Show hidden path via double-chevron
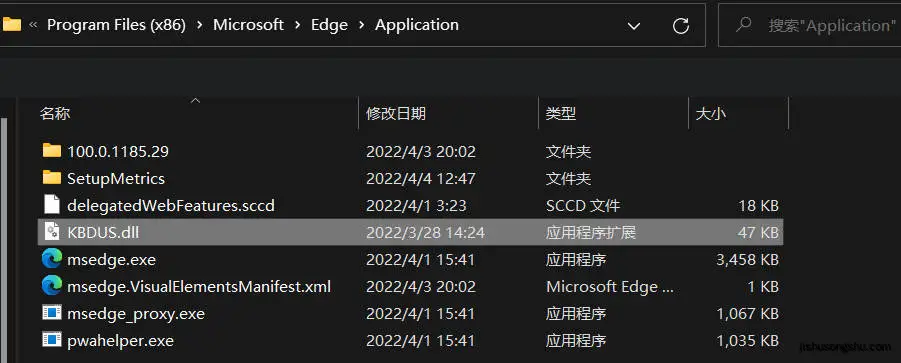901x363 pixels. tap(33, 25)
